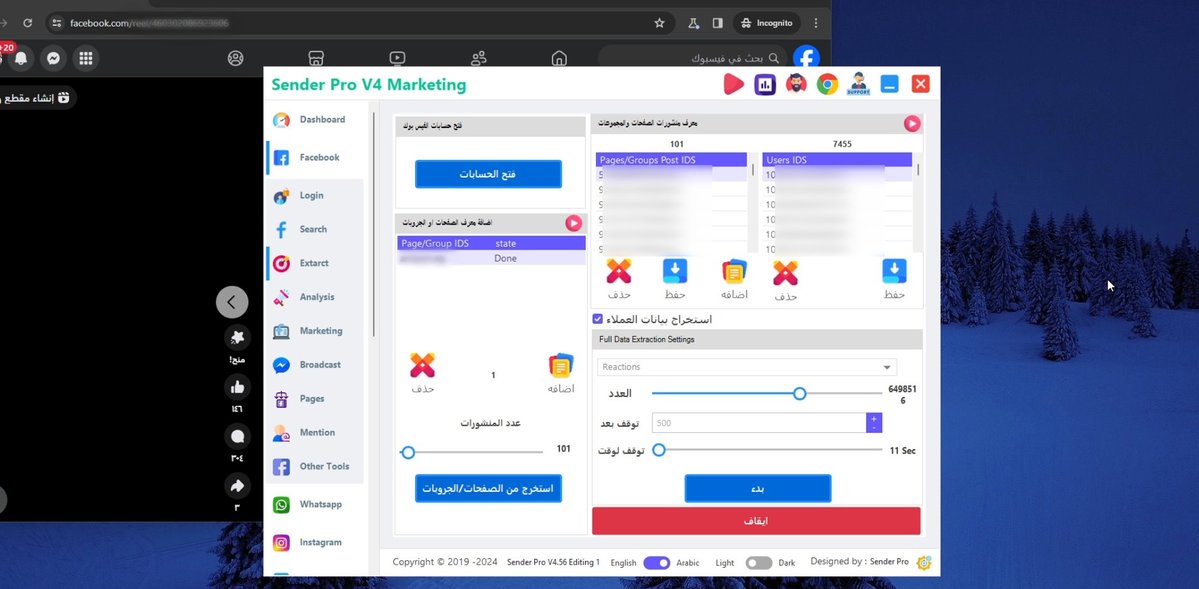Click the comment bubble icon on the reel
Viewport: 1199px width, 589px height.
tap(237, 436)
